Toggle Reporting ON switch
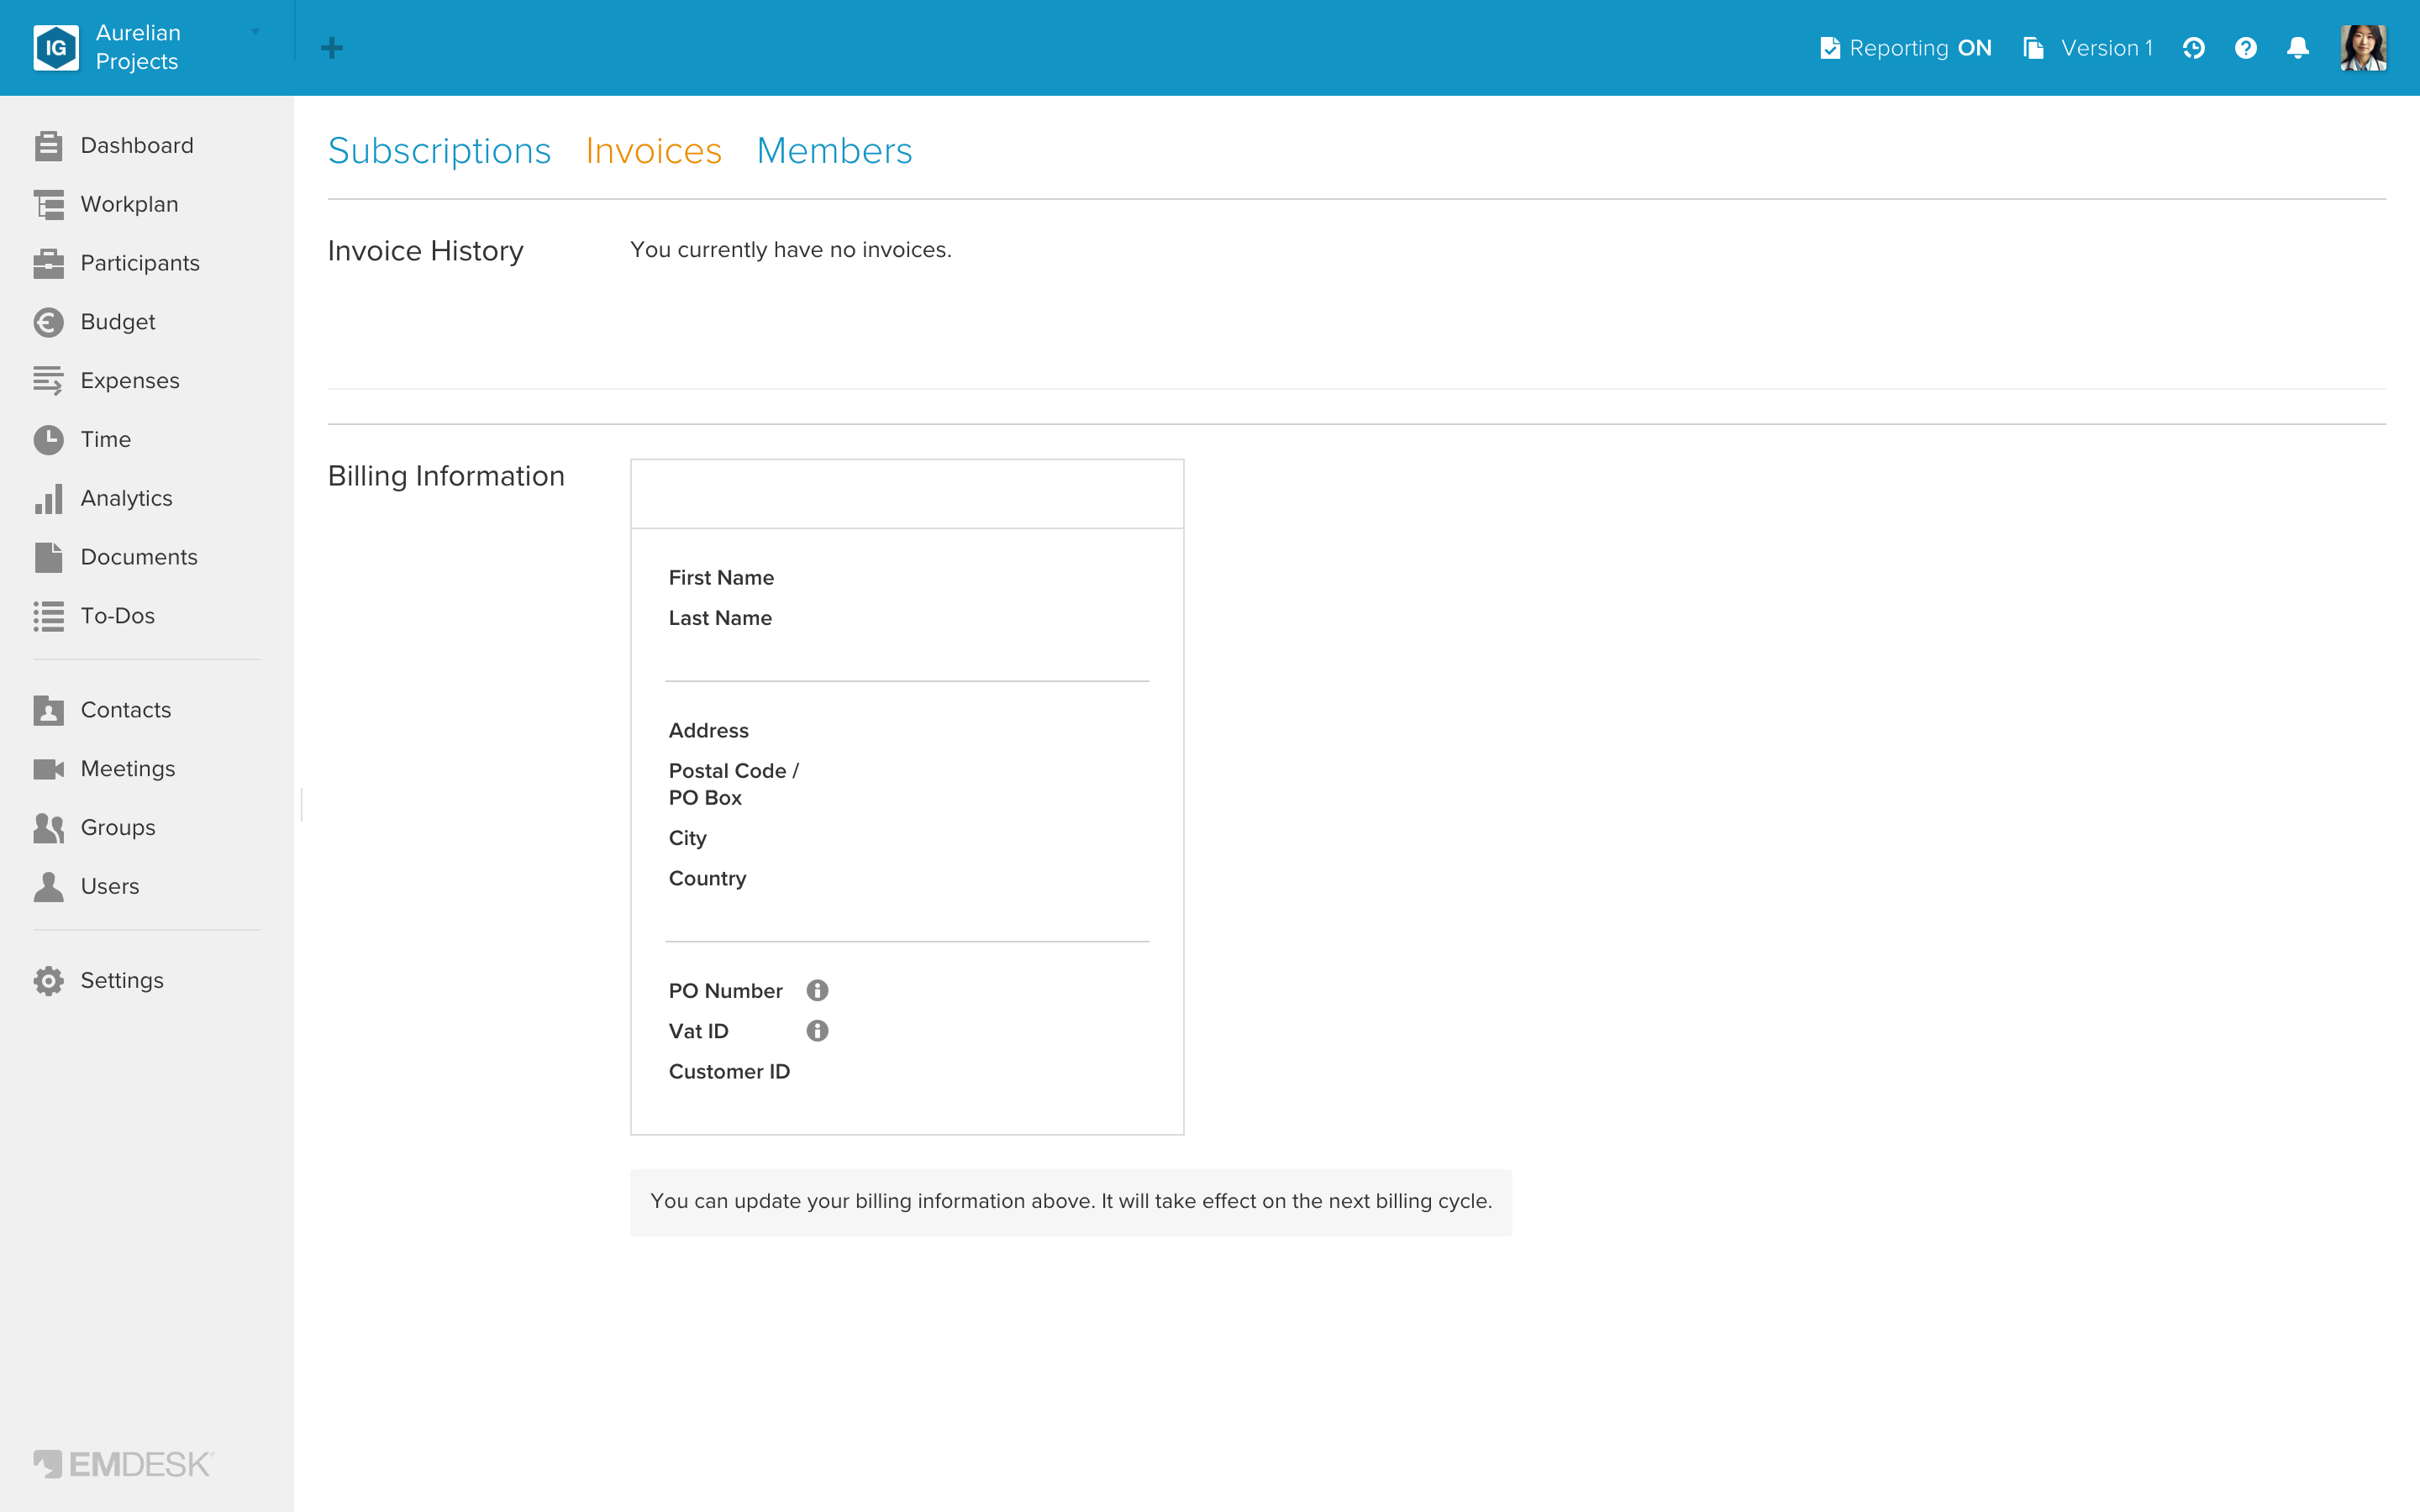Viewport: 2420px width, 1512px height. click(x=1906, y=48)
